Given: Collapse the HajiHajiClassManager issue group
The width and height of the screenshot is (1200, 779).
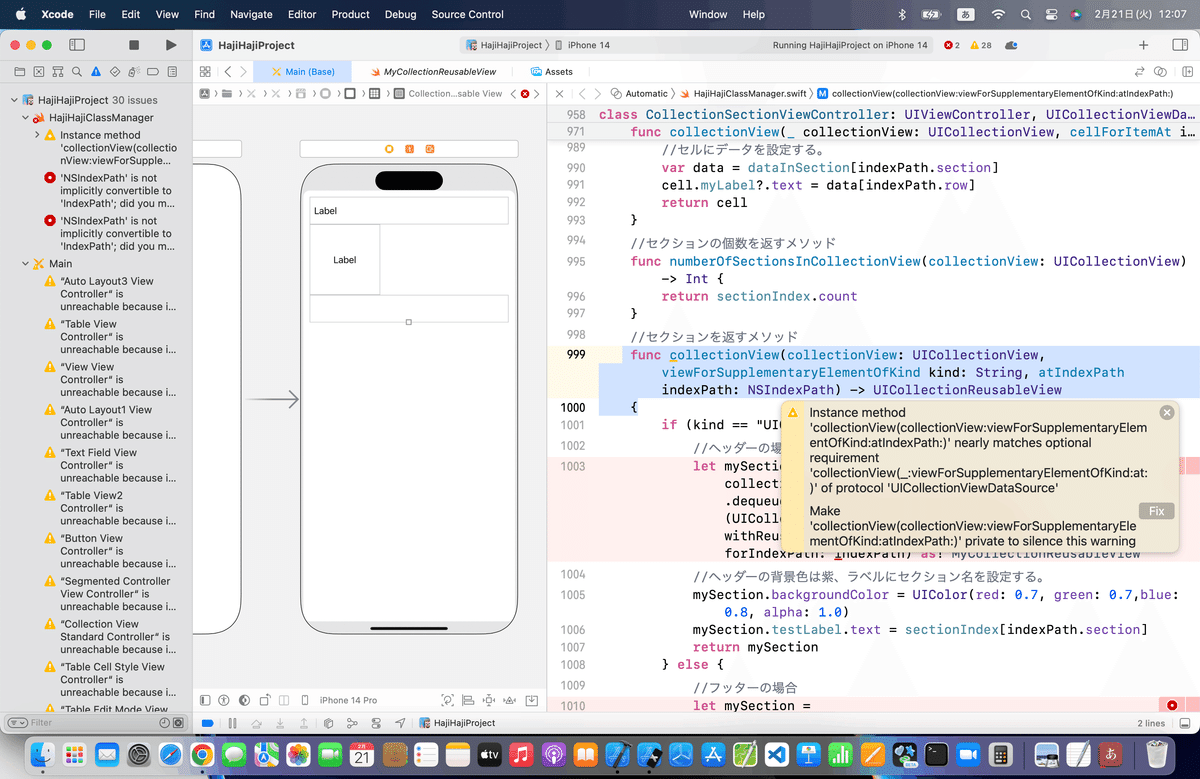Looking at the screenshot, I should pyautogui.click(x=26, y=118).
